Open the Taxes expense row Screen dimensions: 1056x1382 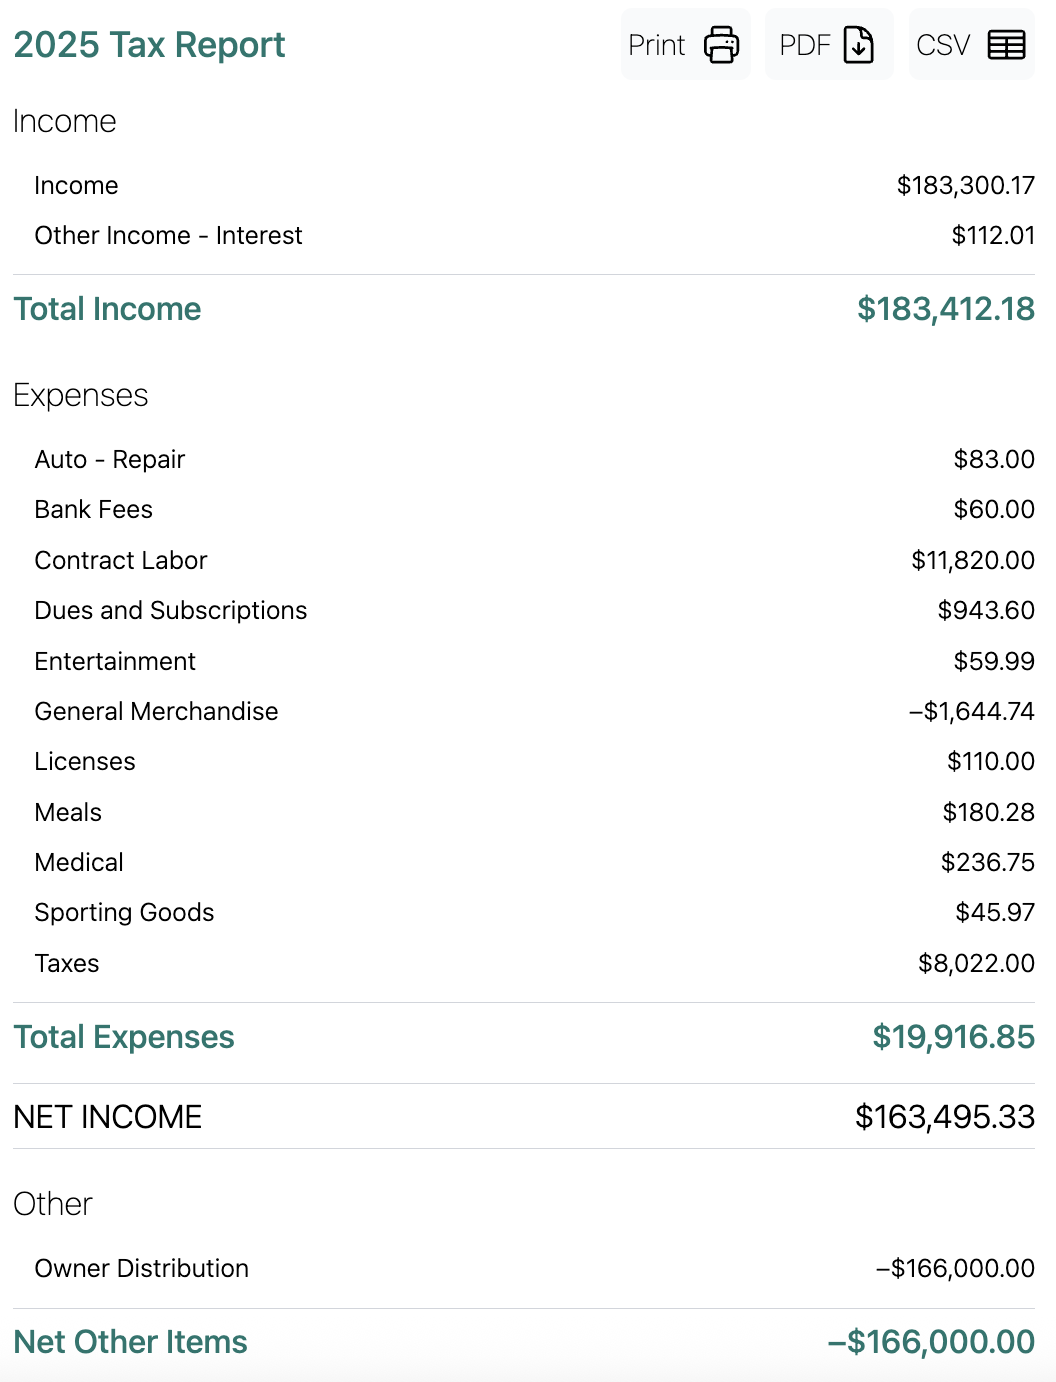tap(67, 964)
